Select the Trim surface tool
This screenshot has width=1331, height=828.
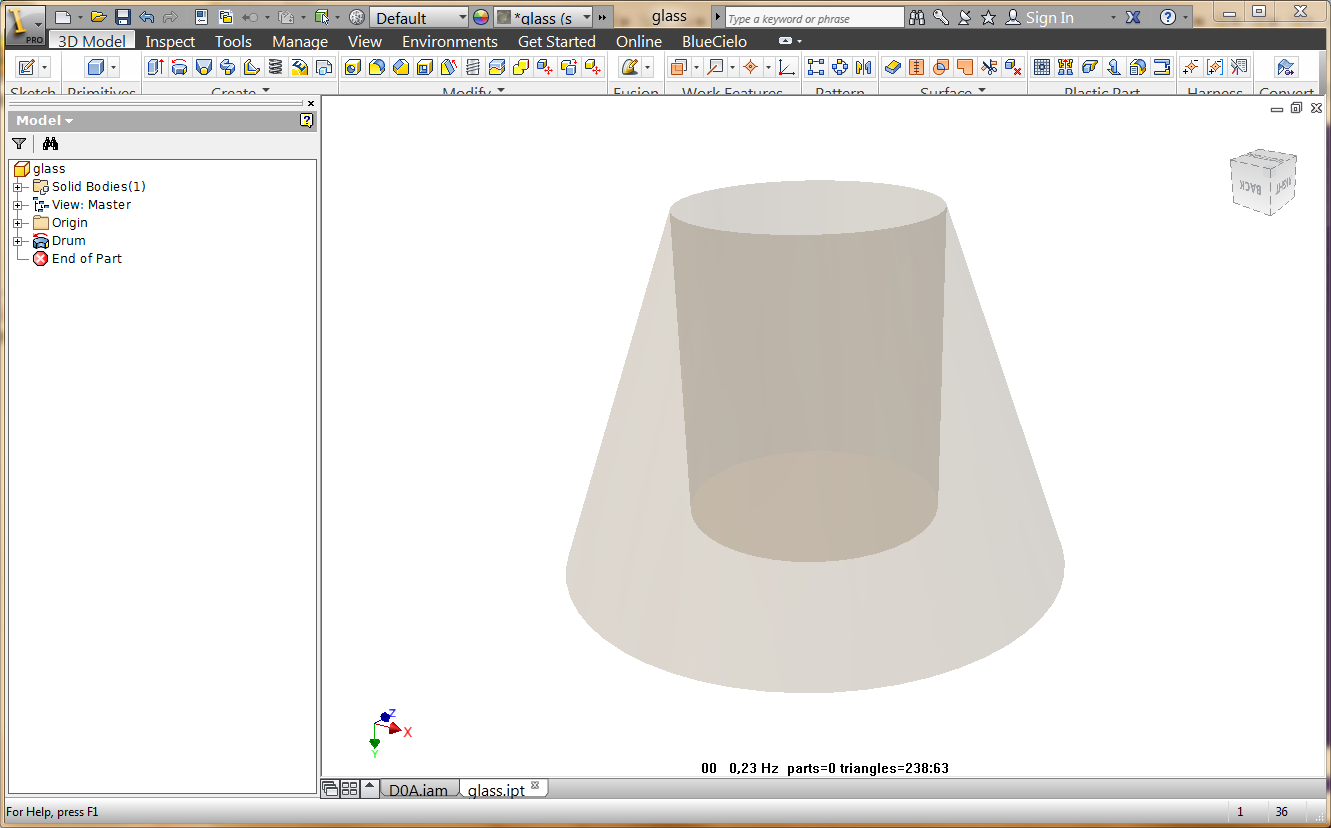988,67
